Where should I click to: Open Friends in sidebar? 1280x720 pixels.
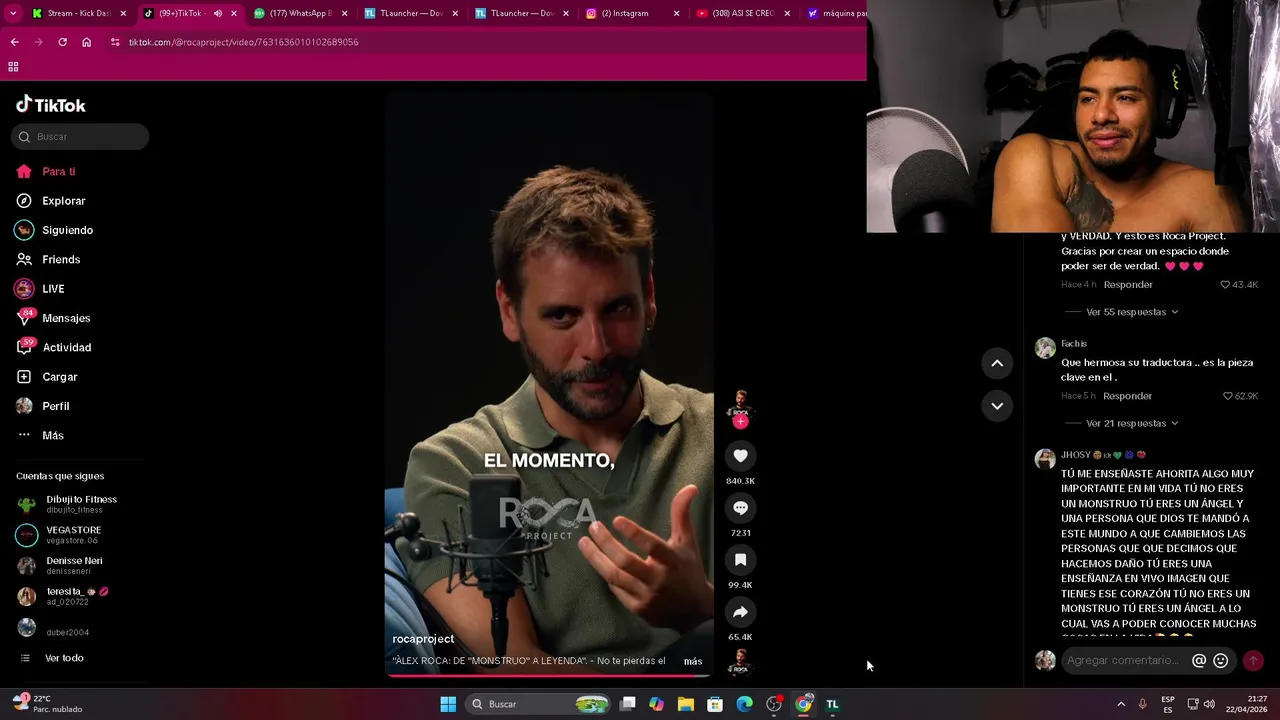(48, 260)
